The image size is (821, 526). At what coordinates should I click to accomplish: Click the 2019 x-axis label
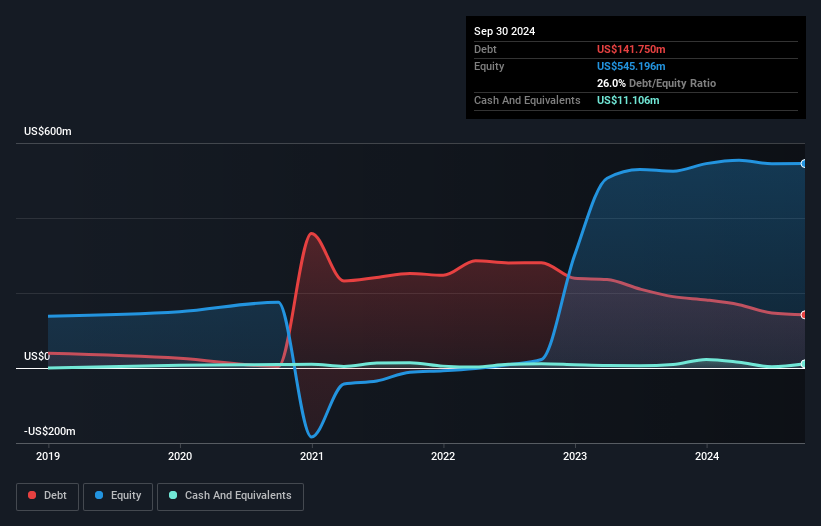point(48,456)
